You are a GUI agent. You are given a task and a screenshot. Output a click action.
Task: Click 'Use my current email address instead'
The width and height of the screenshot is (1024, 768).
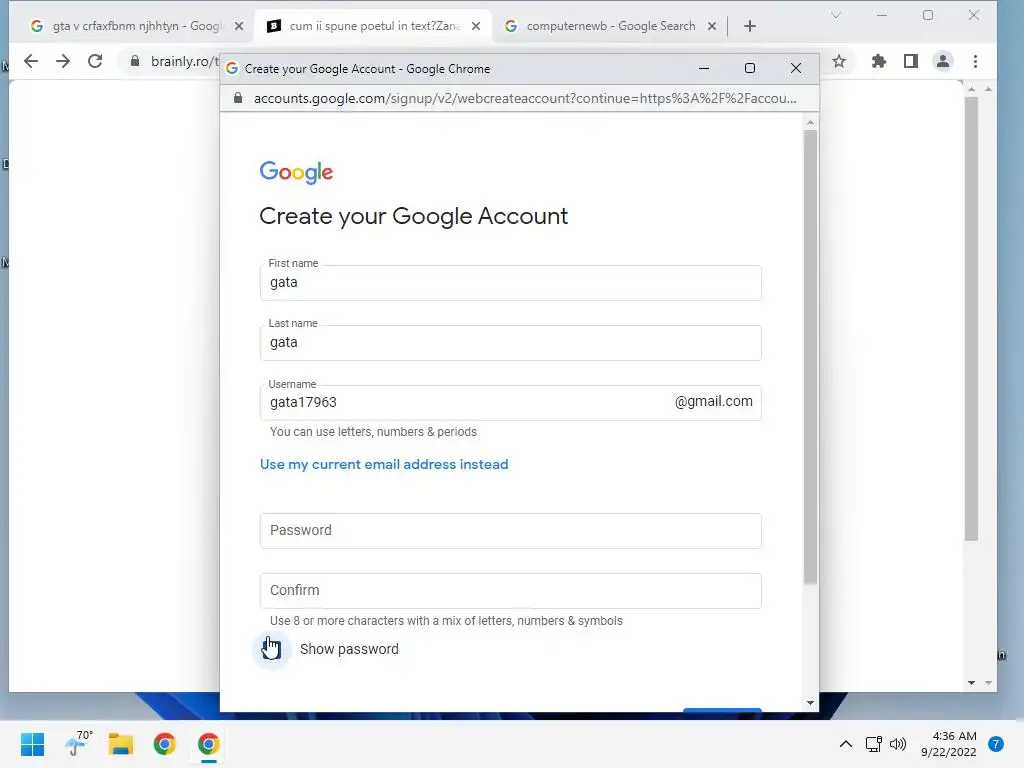[x=384, y=464]
